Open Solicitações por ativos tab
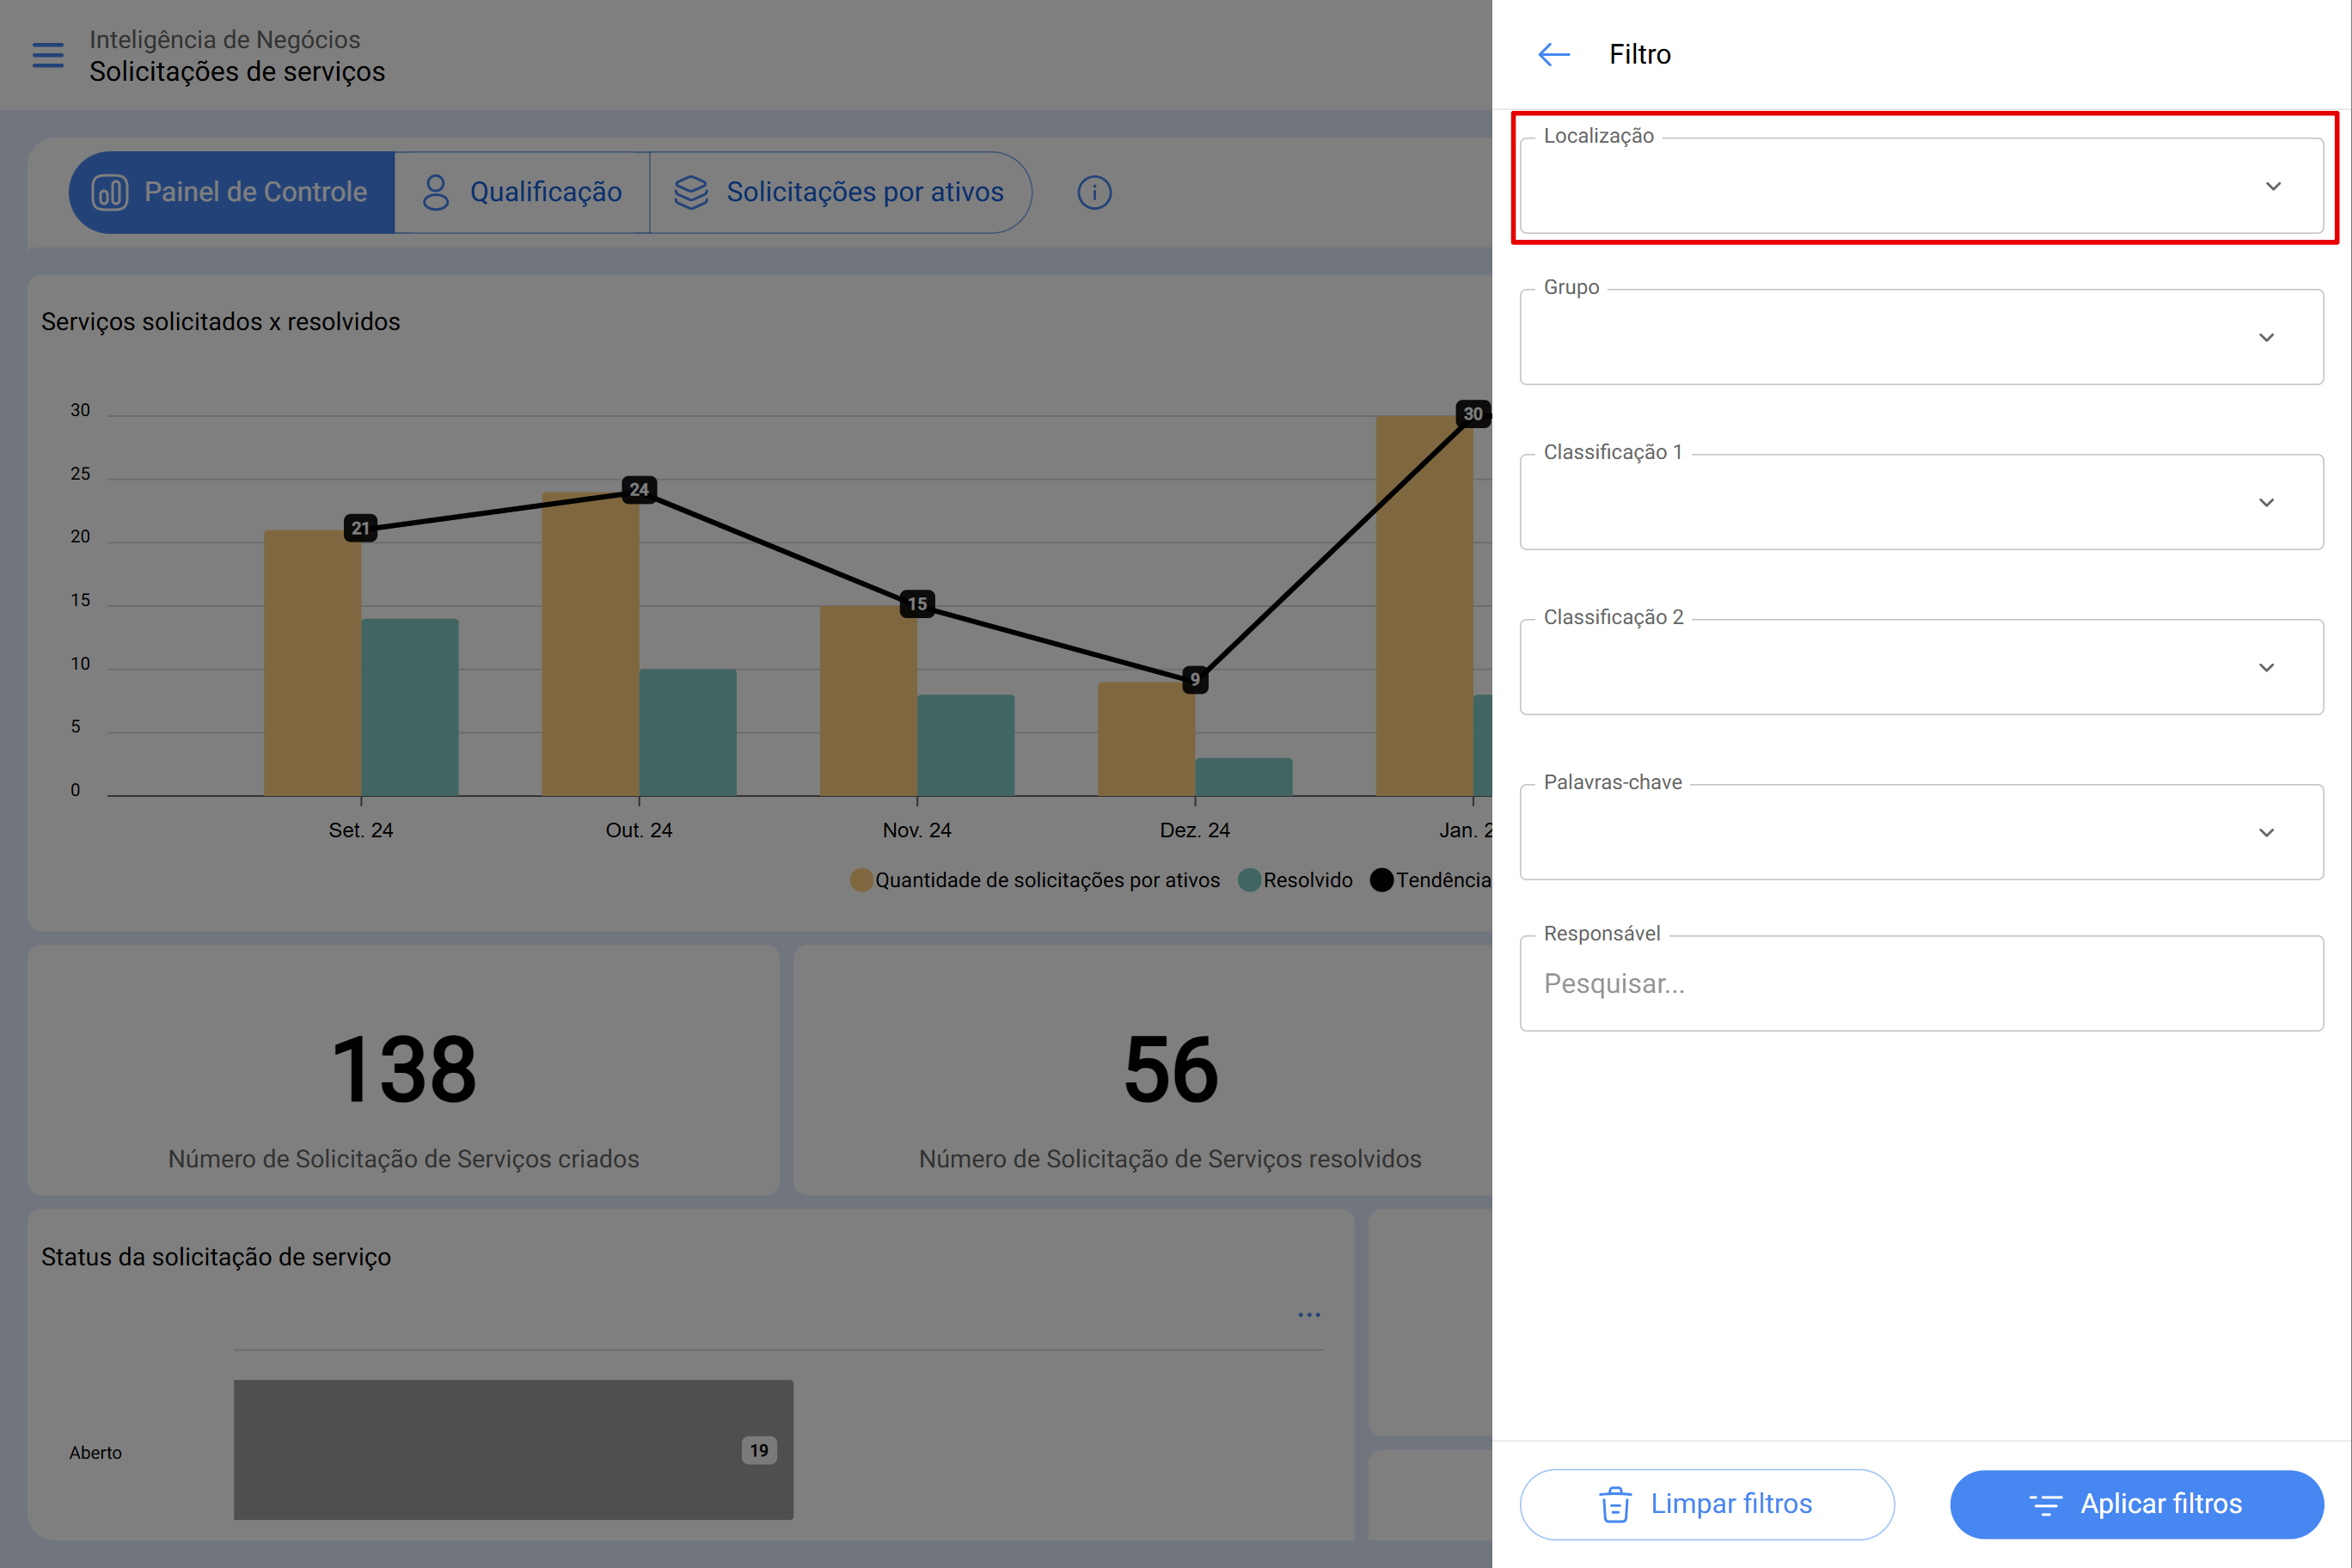The width and height of the screenshot is (2352, 1568). [x=840, y=192]
